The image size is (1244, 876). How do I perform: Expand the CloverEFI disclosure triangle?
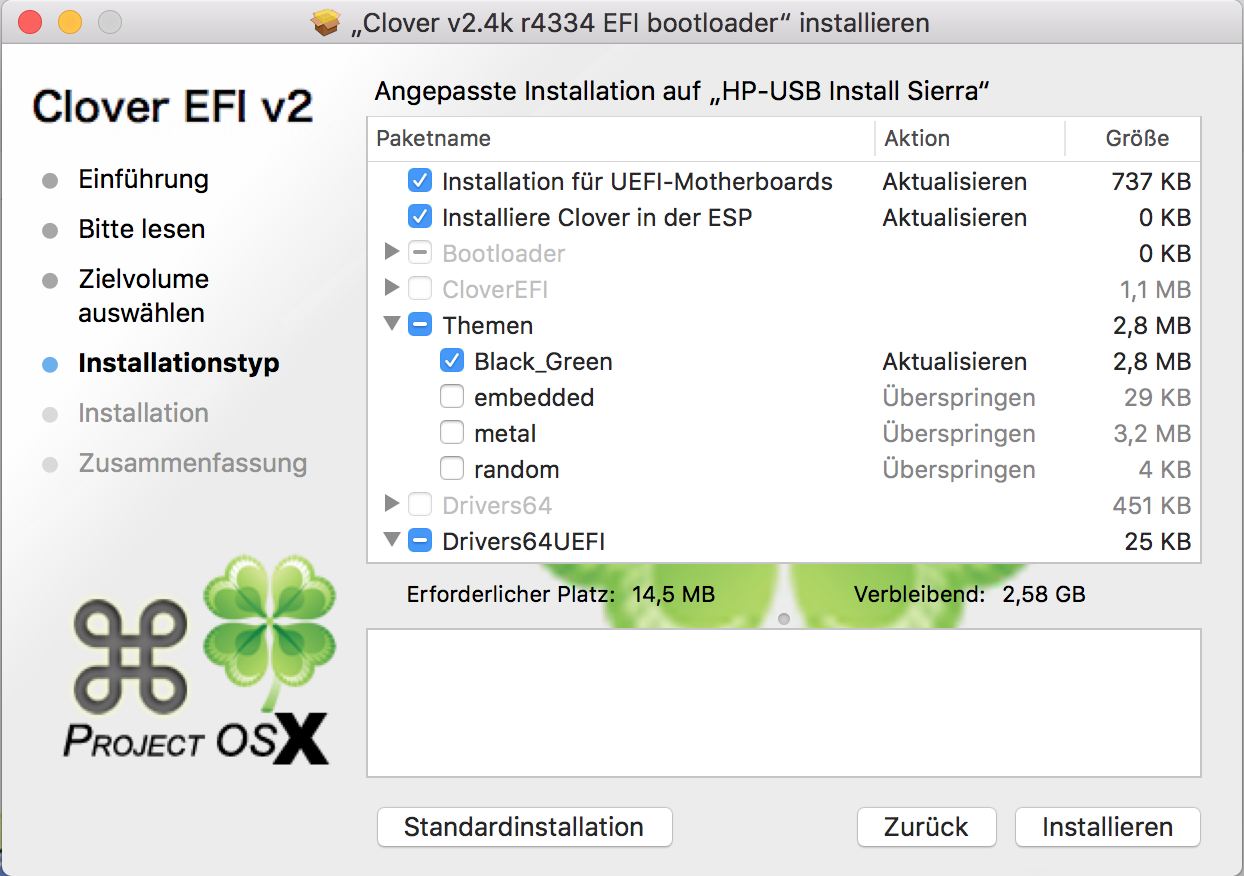tap(392, 289)
